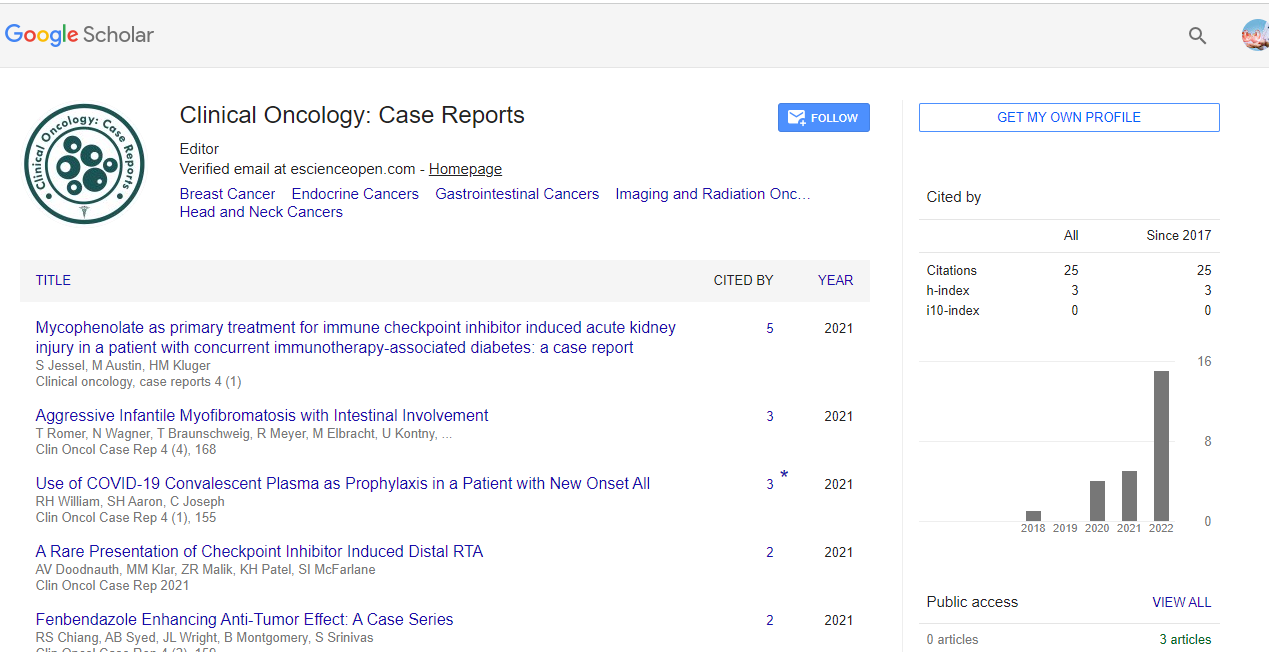The height and width of the screenshot is (652, 1269).
Task: Select the Breast Cancer interest tag
Action: tap(228, 194)
